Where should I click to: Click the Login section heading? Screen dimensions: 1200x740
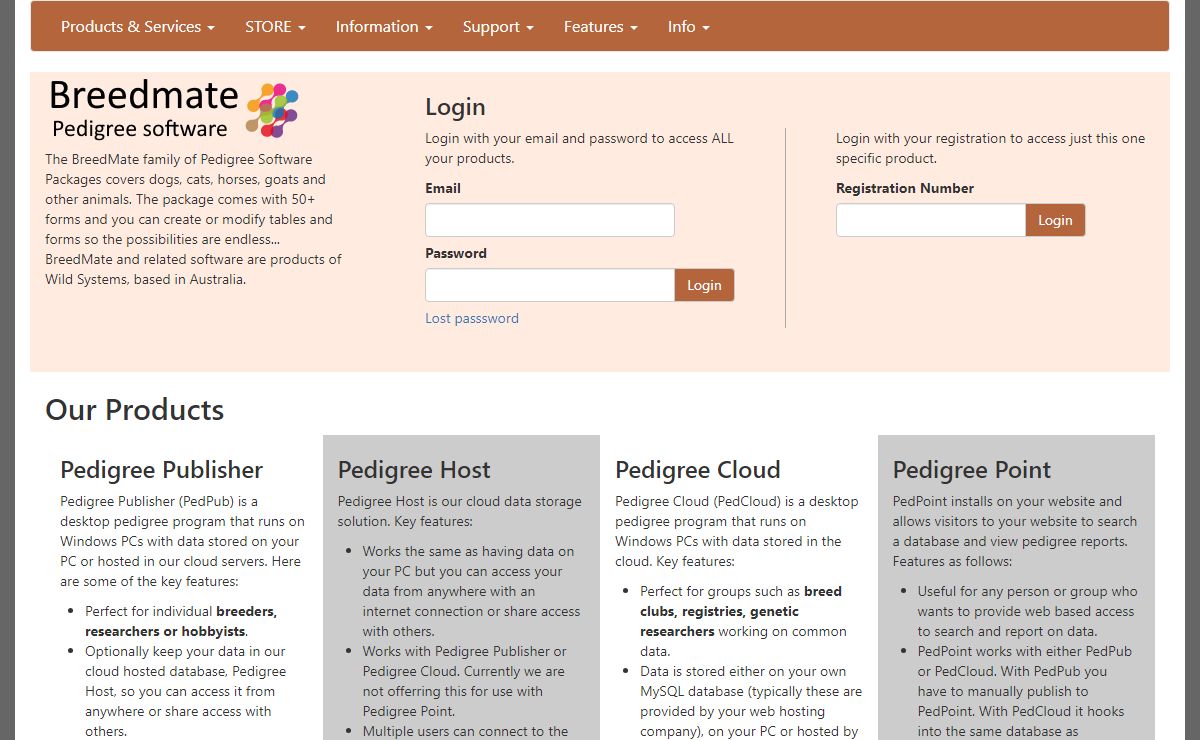(x=455, y=107)
